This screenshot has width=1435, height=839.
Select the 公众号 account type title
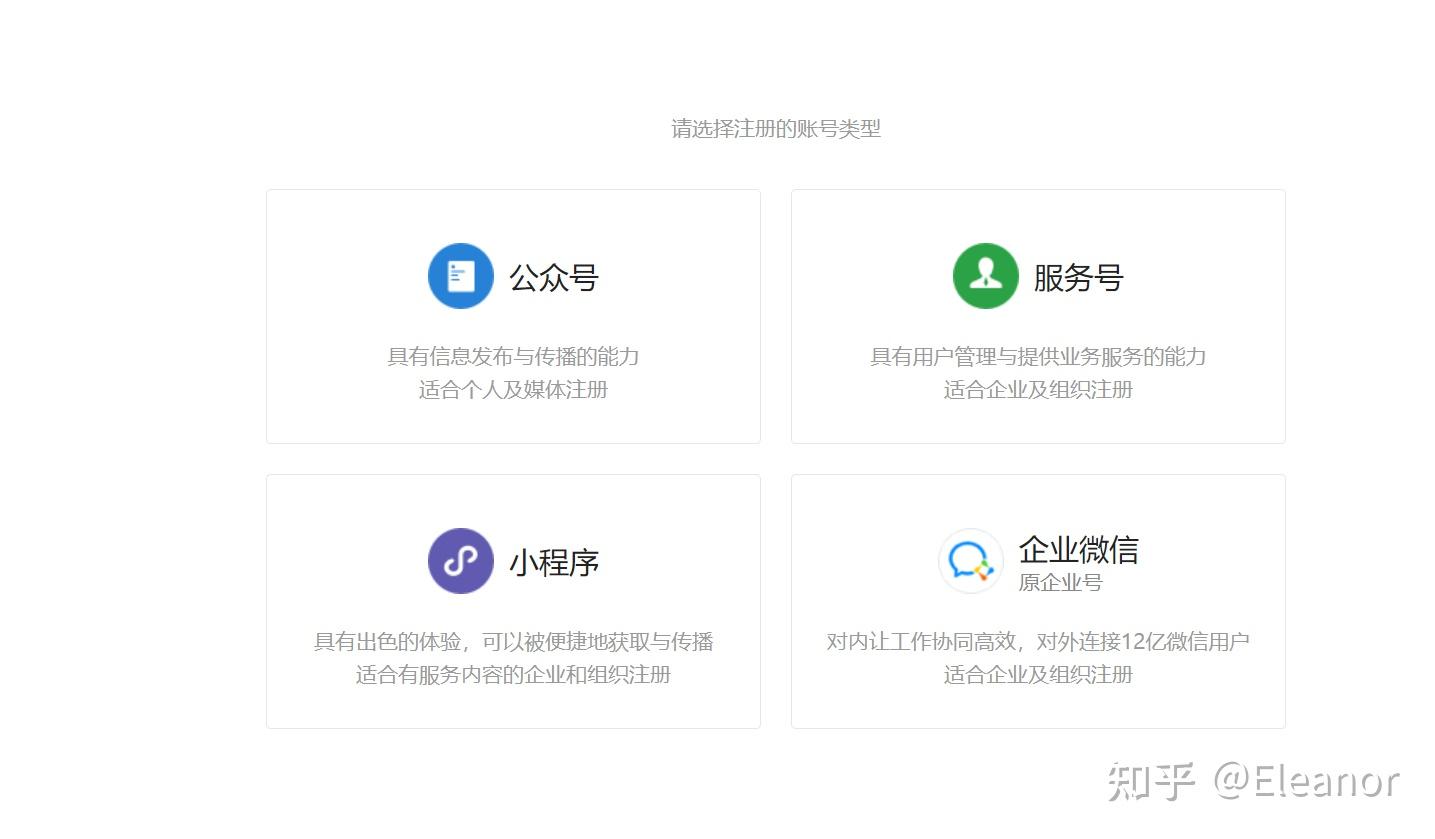pos(554,277)
